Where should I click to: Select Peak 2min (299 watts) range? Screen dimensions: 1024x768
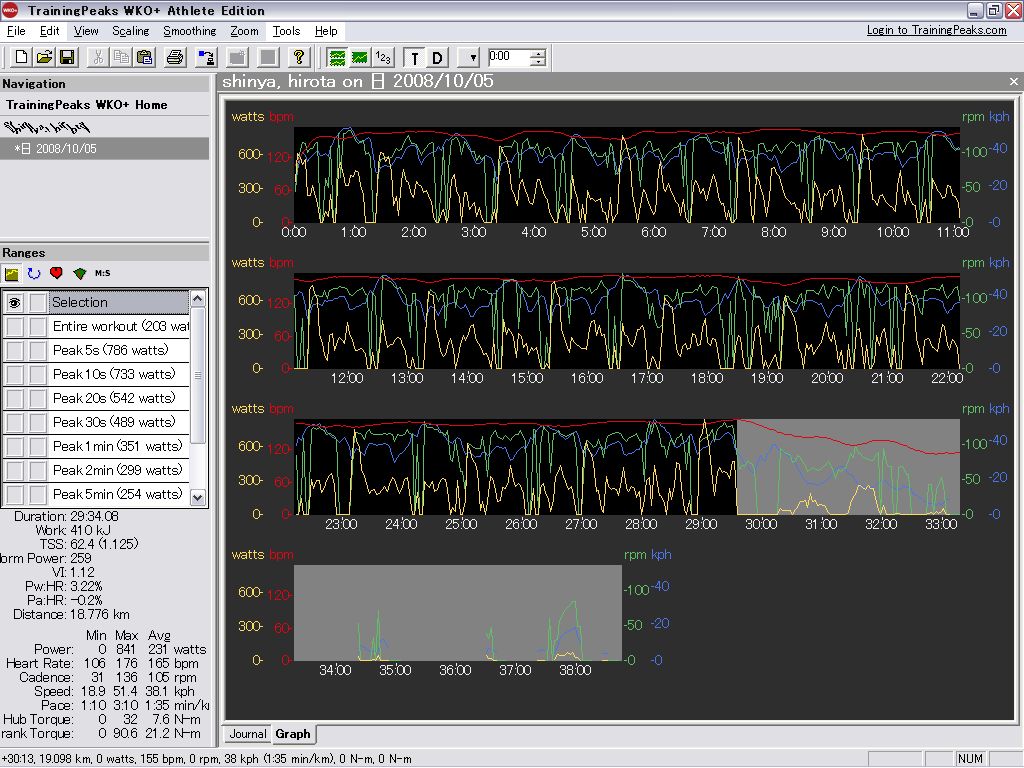[119, 470]
